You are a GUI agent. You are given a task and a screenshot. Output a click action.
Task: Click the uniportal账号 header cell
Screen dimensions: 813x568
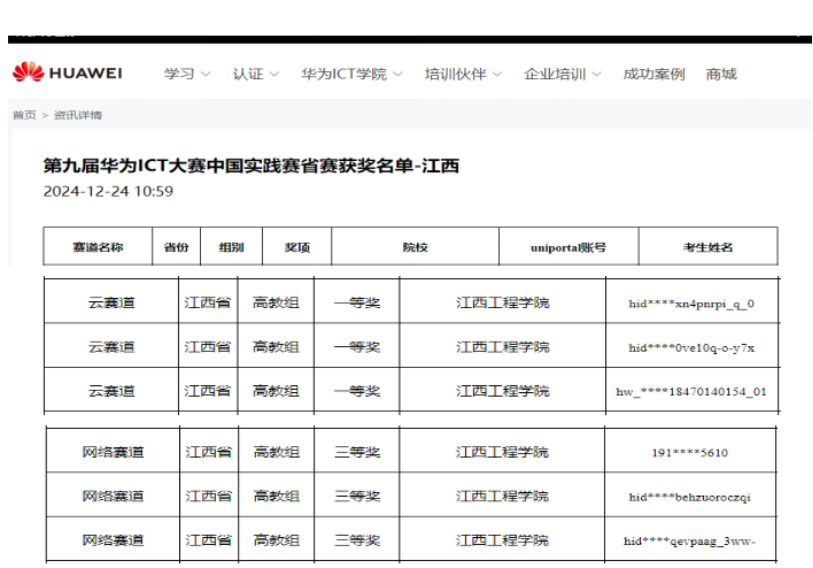569,246
